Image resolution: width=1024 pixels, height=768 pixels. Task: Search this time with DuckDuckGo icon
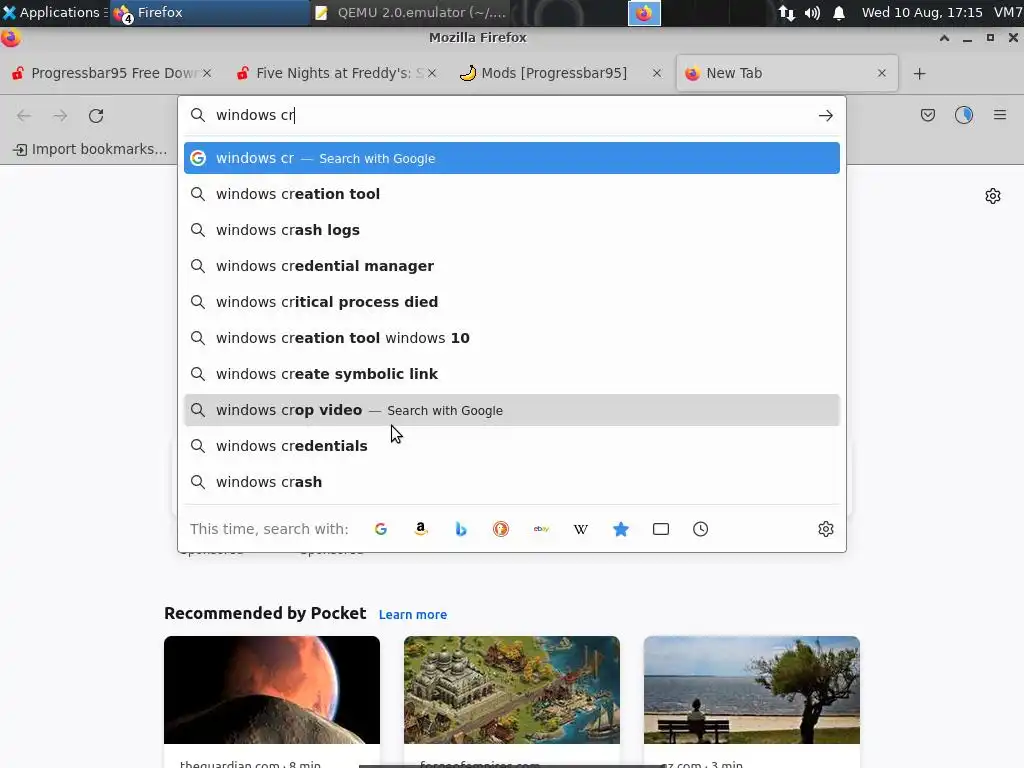[501, 529]
